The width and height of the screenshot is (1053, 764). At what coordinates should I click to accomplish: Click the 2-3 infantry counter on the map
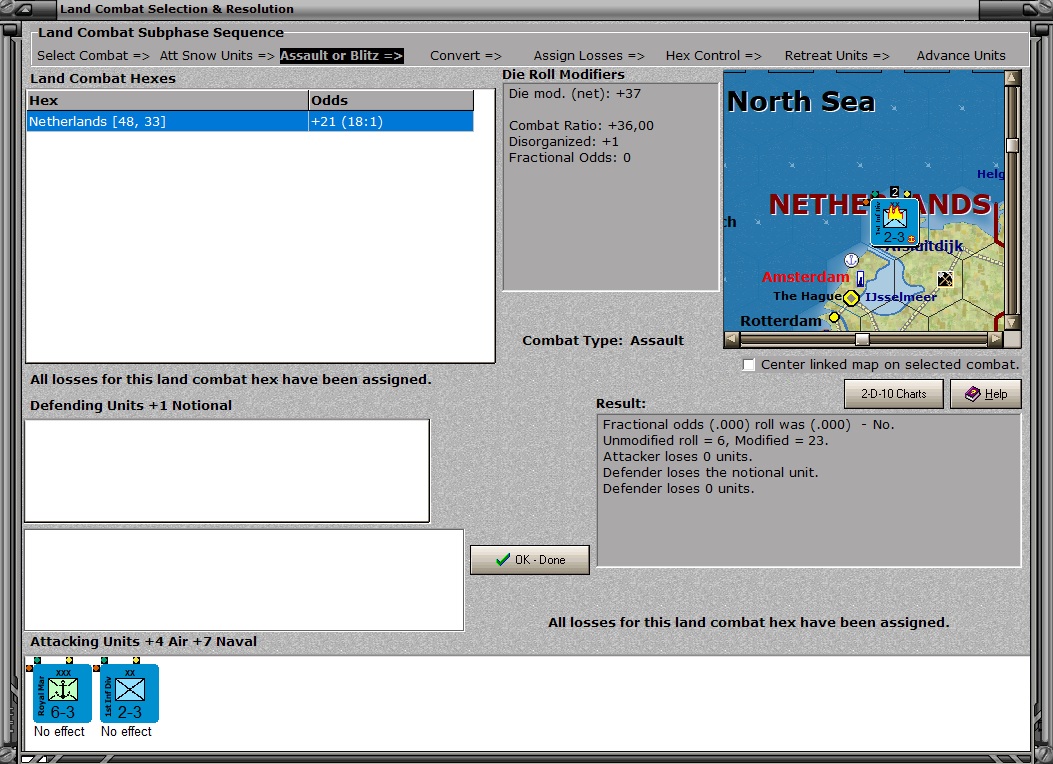[895, 222]
